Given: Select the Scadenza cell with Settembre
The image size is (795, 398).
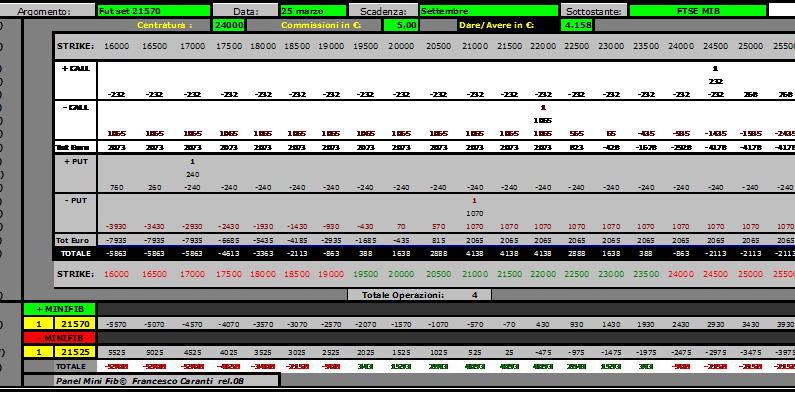Looking at the screenshot, I should [489, 11].
